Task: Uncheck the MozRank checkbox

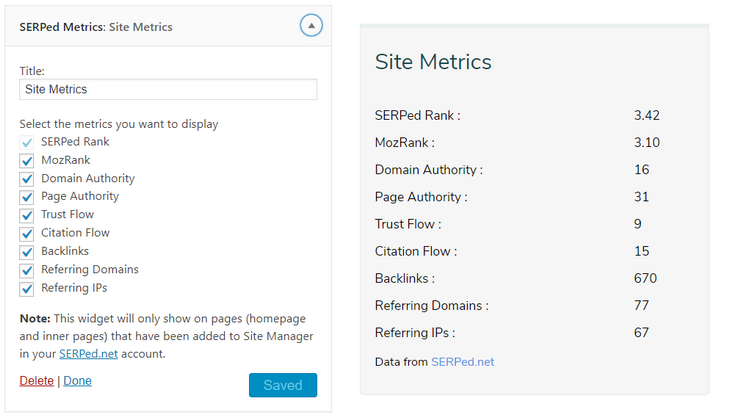Action: (x=27, y=161)
